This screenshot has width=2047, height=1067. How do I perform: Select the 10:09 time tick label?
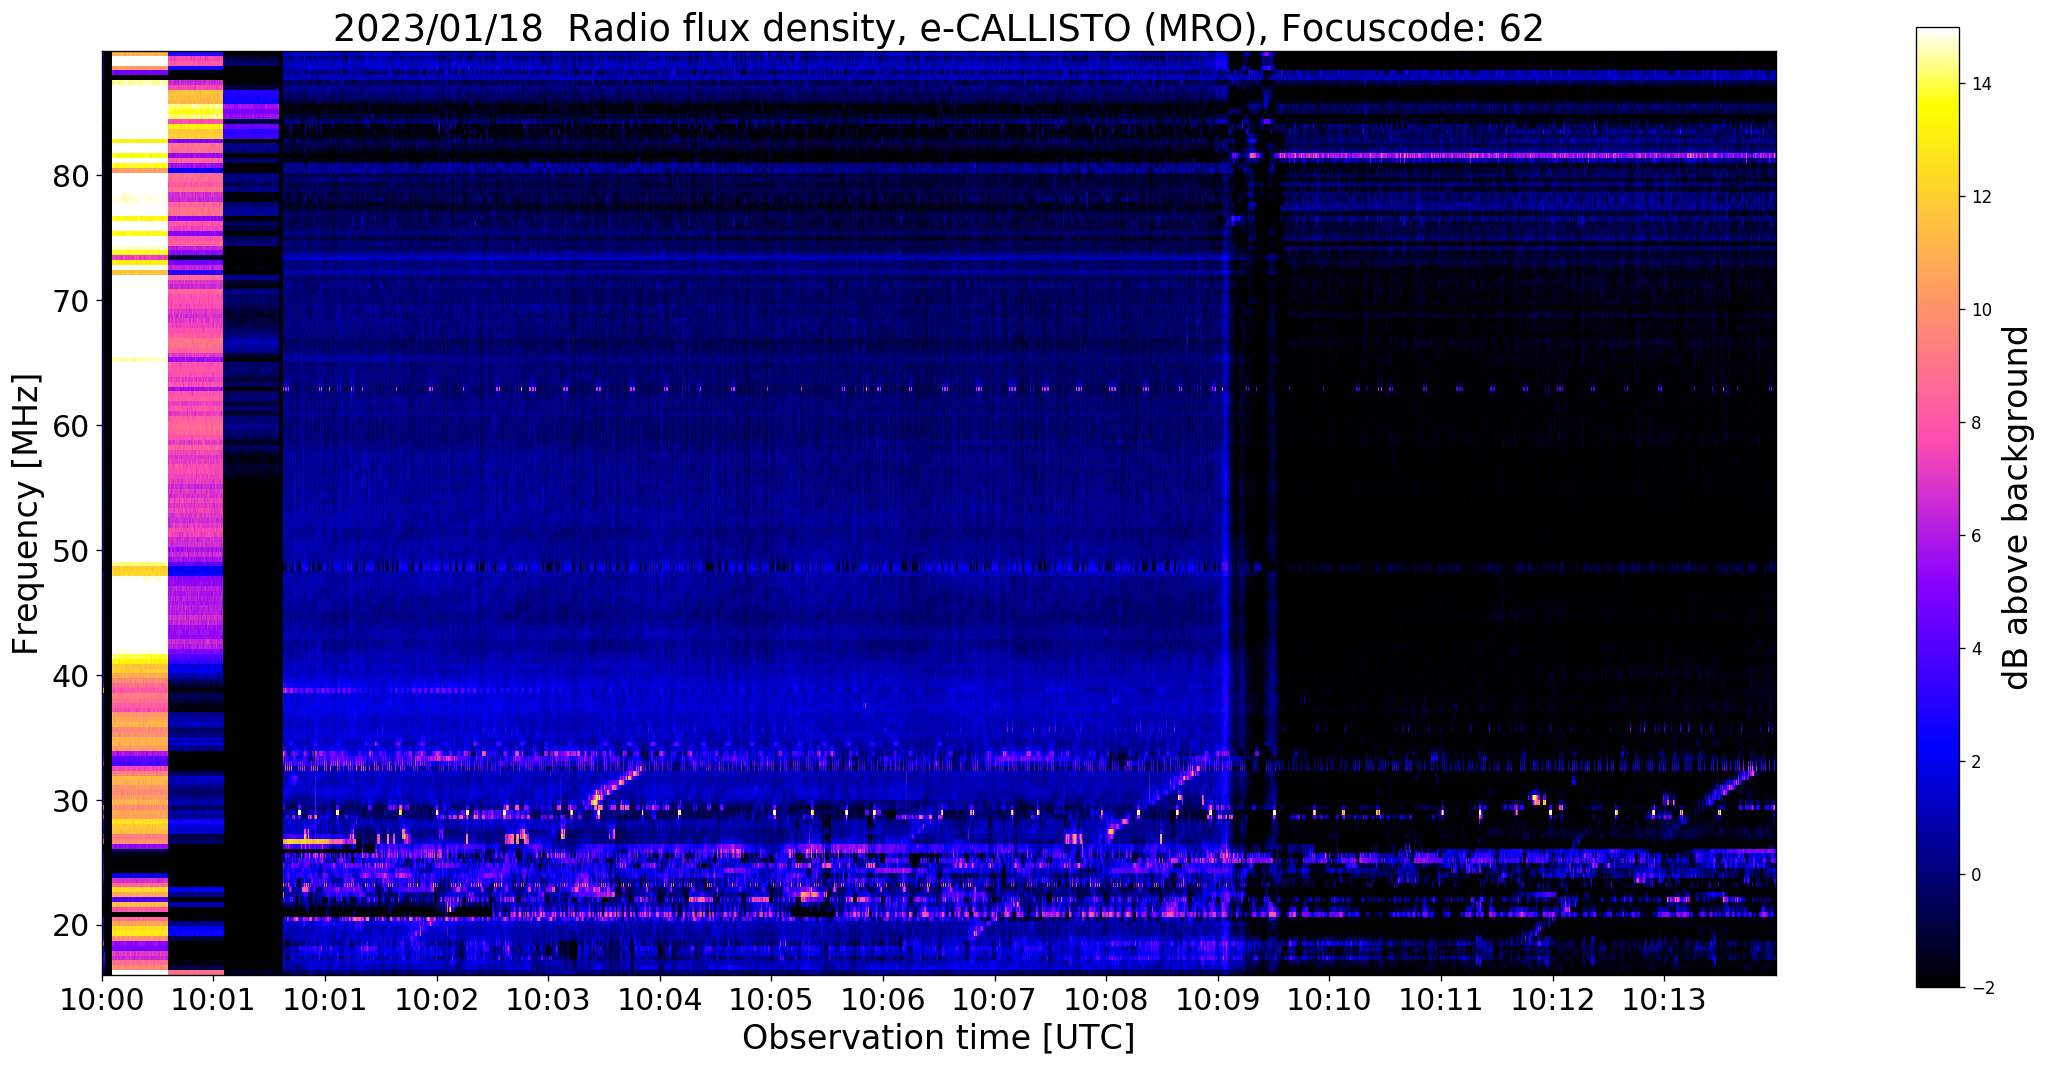[x=1218, y=1000]
